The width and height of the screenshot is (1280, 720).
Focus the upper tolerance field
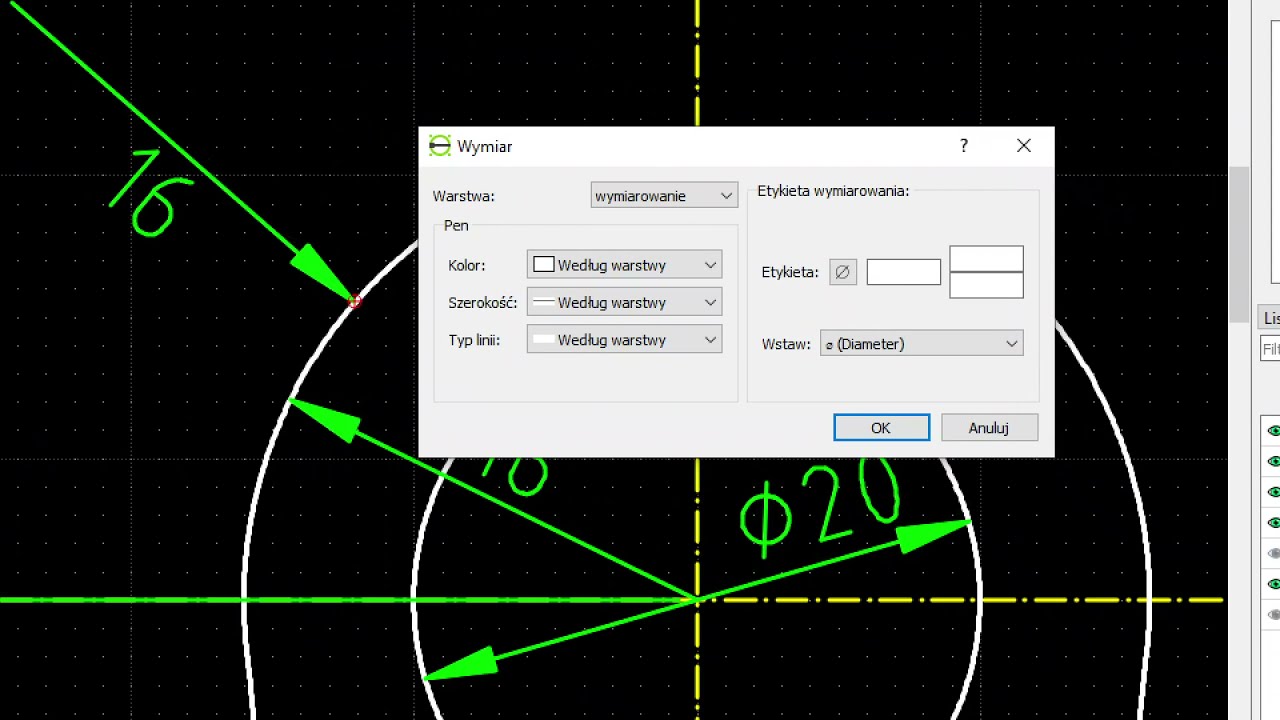(x=986, y=259)
